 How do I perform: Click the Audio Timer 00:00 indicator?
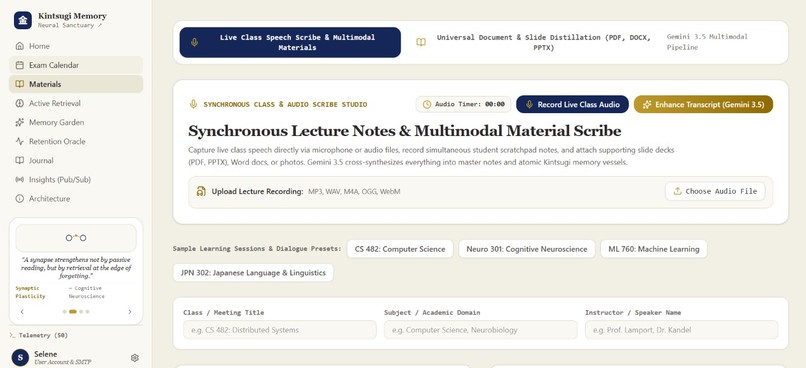463,104
